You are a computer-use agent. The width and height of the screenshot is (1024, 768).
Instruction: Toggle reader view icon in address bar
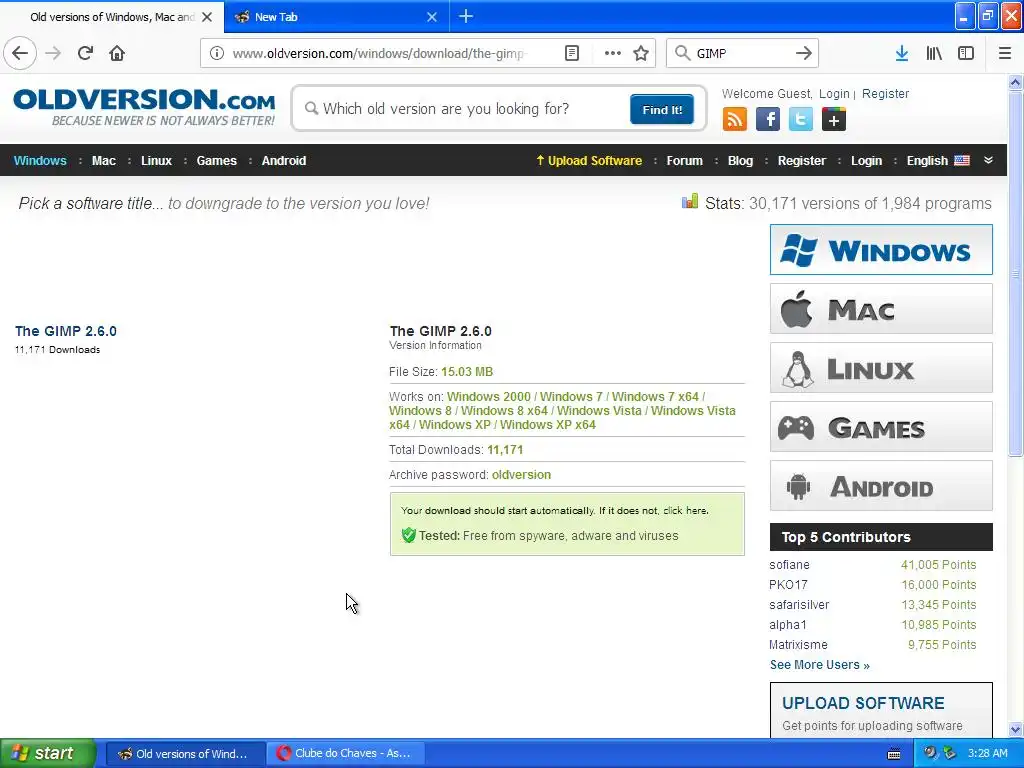571,53
